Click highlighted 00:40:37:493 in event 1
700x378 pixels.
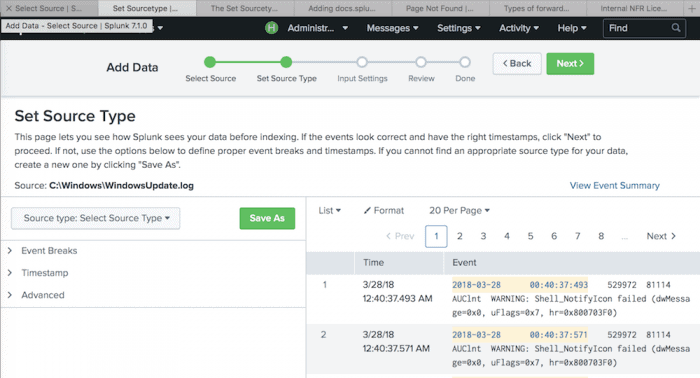pos(559,285)
